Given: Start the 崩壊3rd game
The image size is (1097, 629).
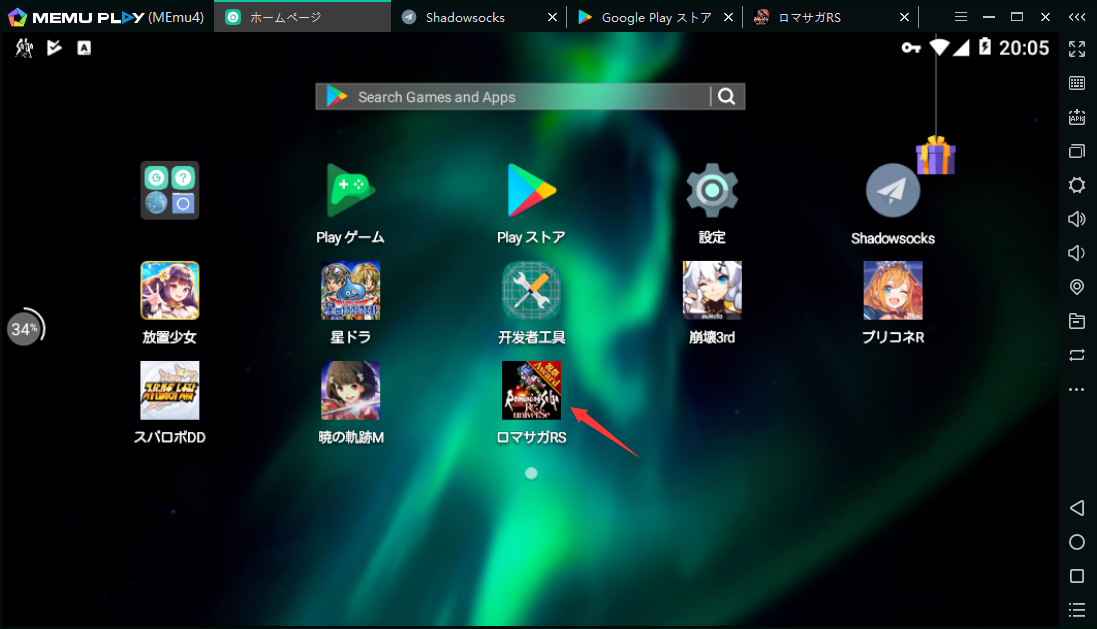Looking at the screenshot, I should tap(712, 291).
